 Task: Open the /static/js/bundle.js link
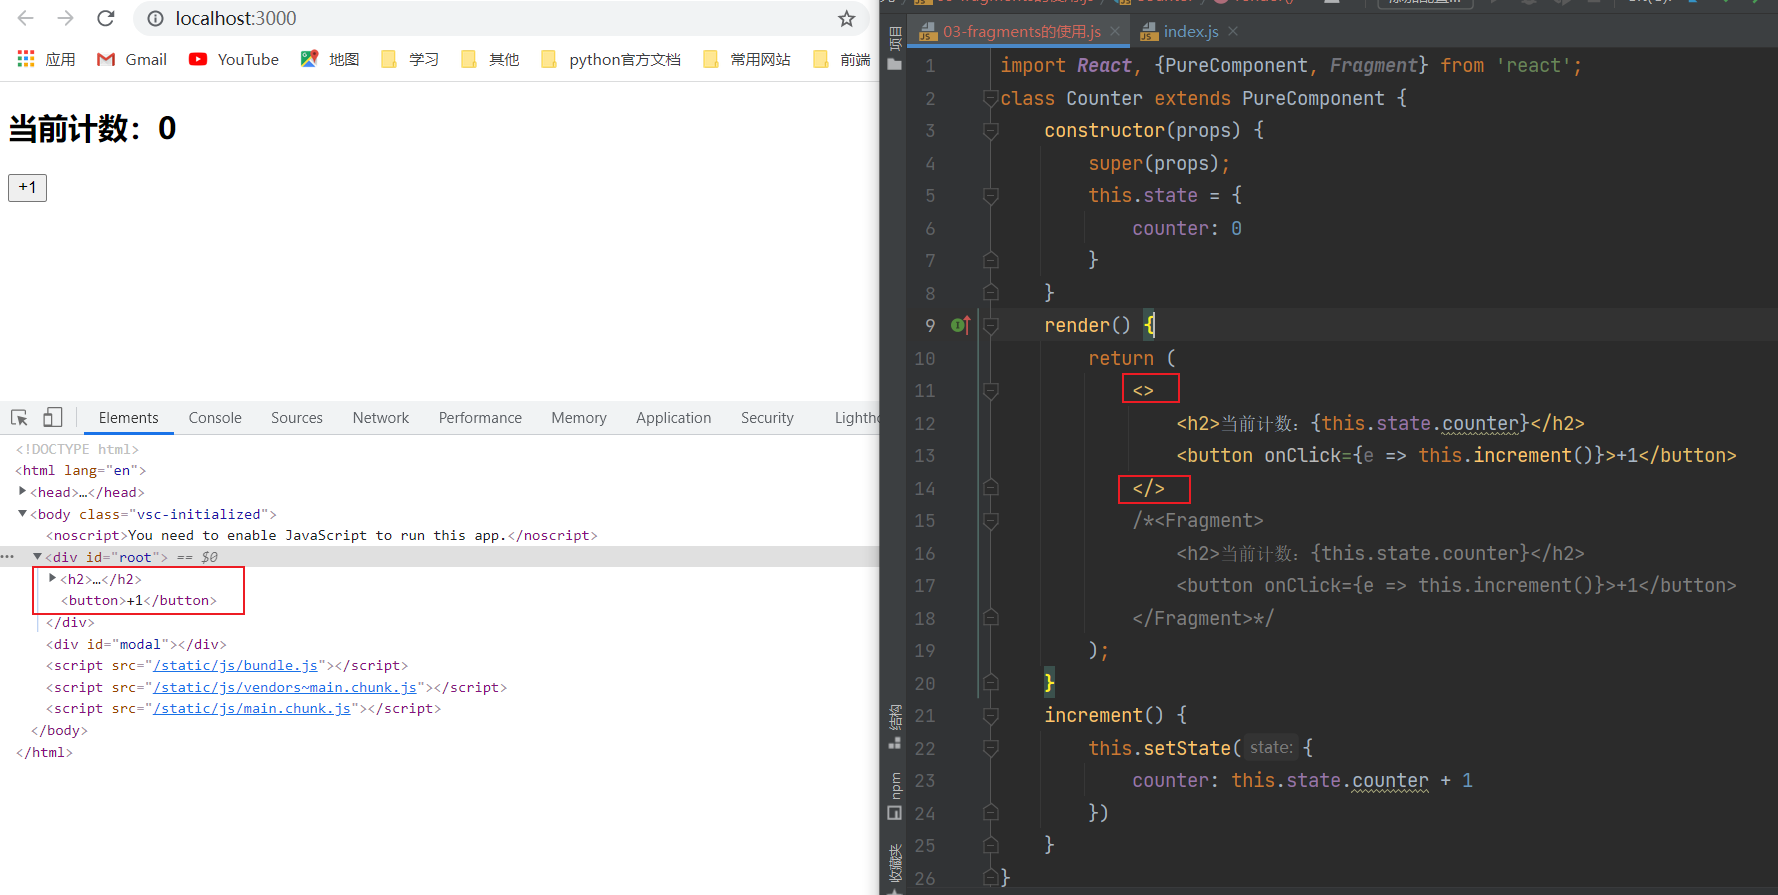[x=236, y=665]
